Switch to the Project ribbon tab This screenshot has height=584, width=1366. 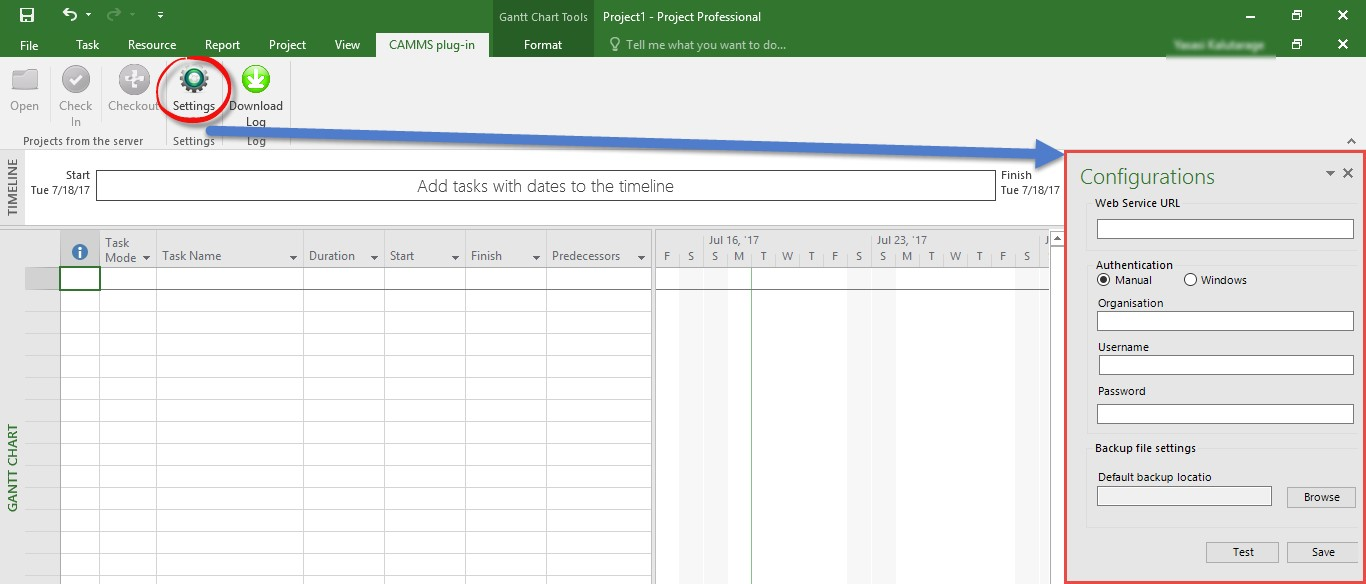click(288, 45)
